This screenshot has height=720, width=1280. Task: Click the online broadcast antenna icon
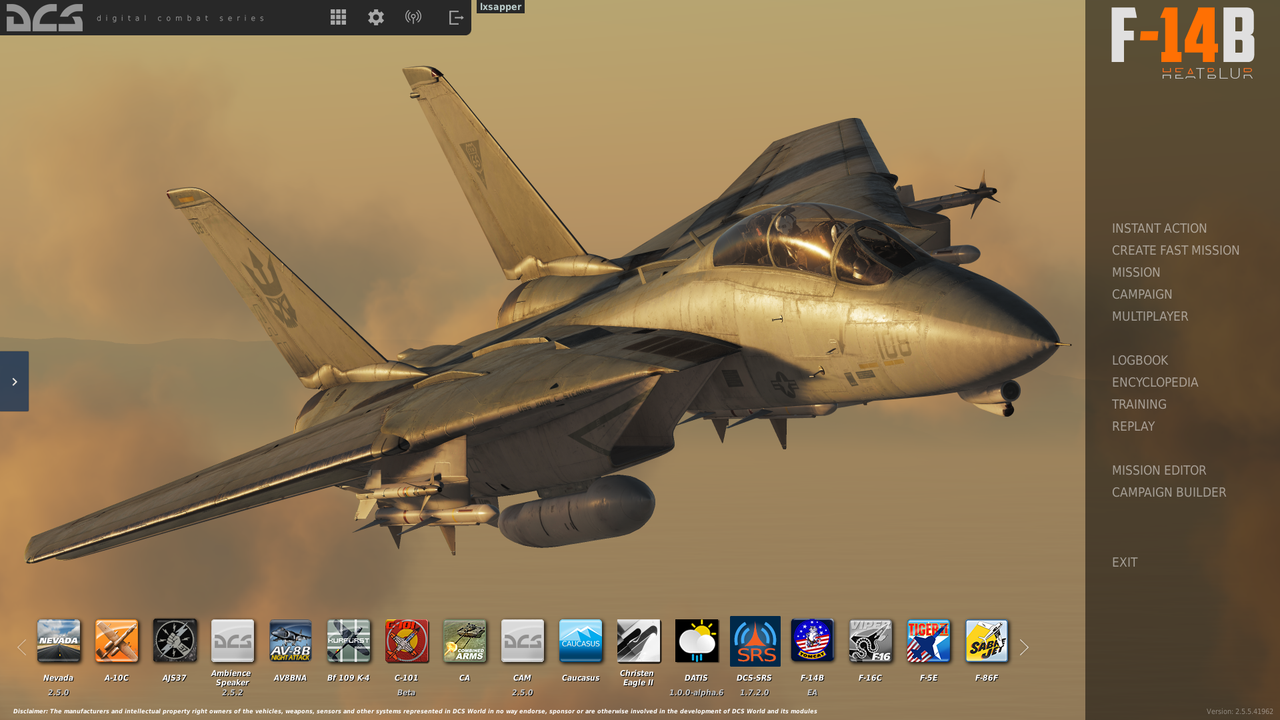click(413, 17)
